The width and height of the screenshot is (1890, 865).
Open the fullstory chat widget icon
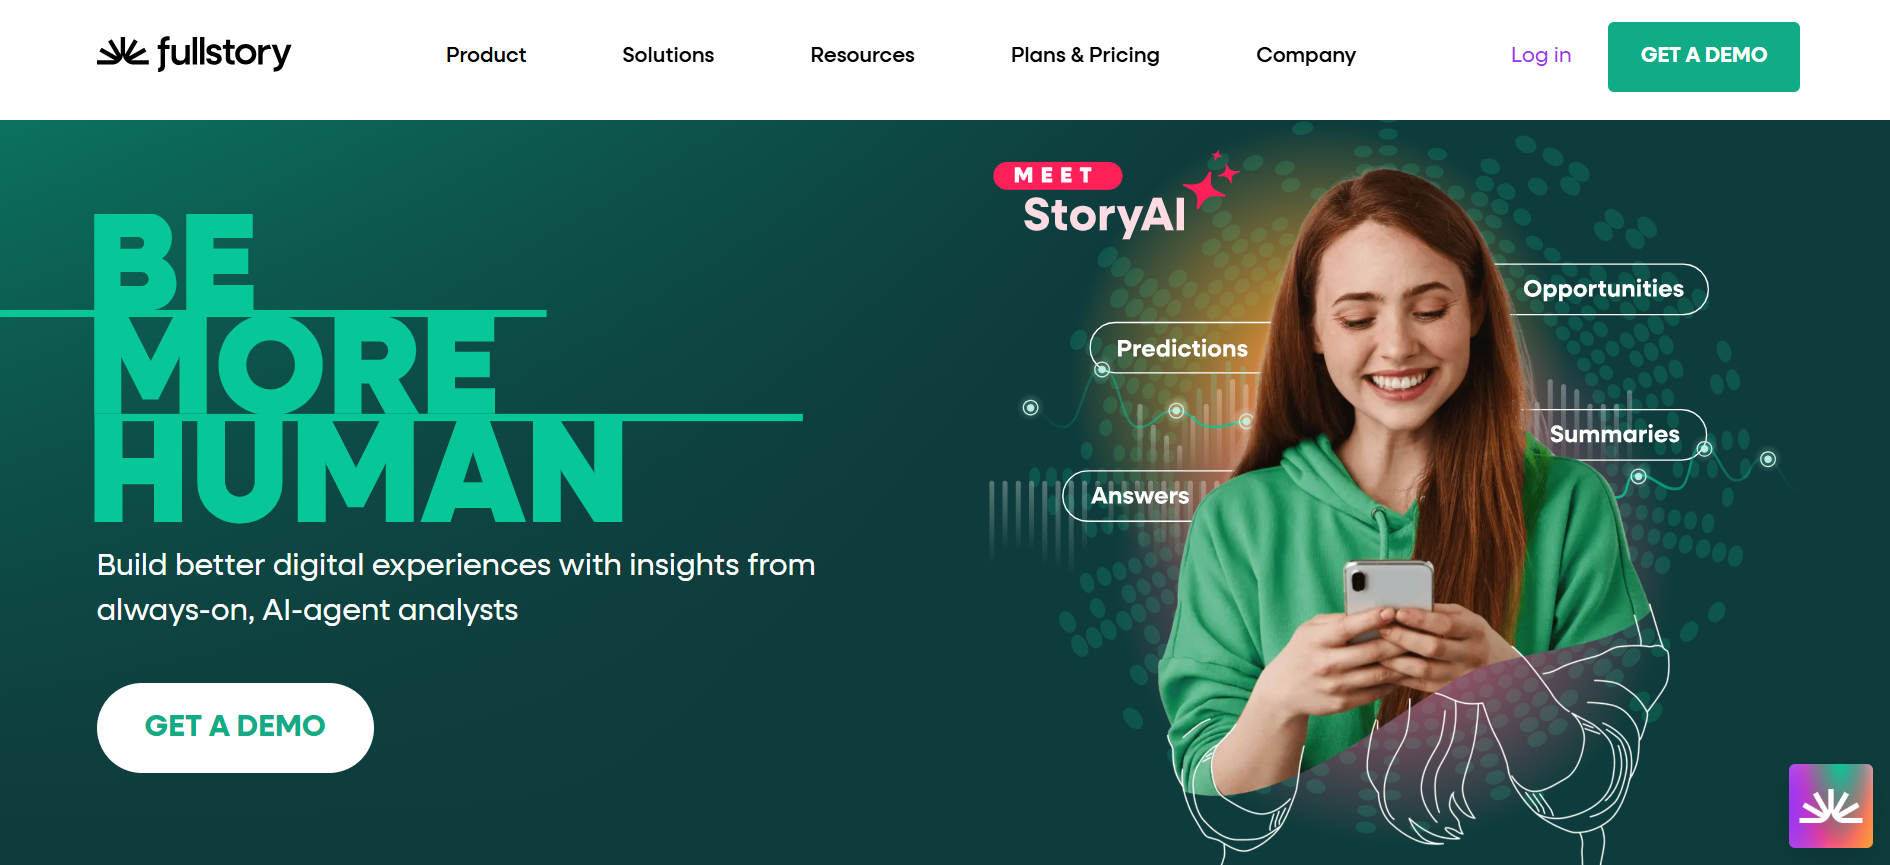click(1830, 806)
